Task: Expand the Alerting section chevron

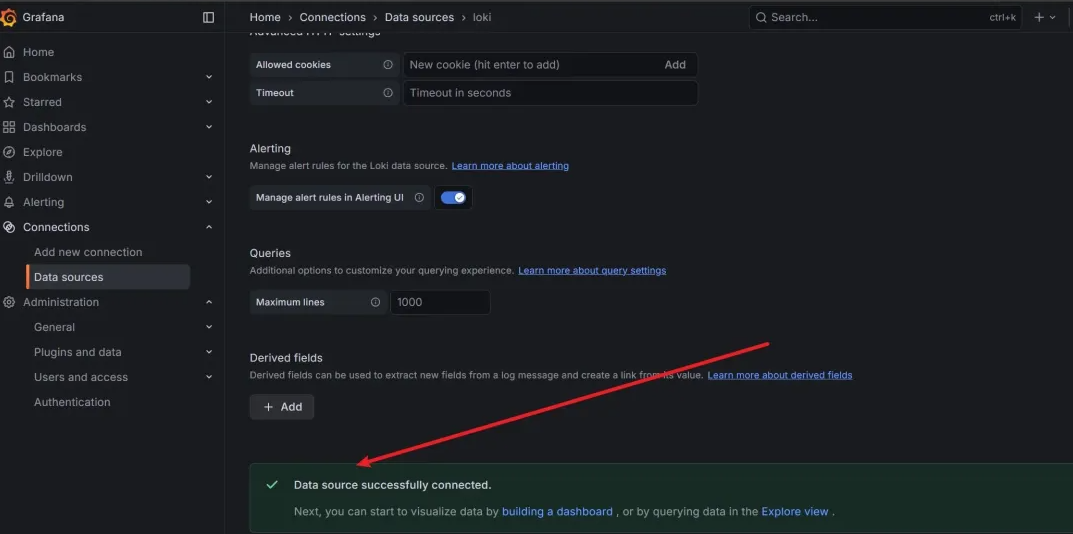Action: 209,202
